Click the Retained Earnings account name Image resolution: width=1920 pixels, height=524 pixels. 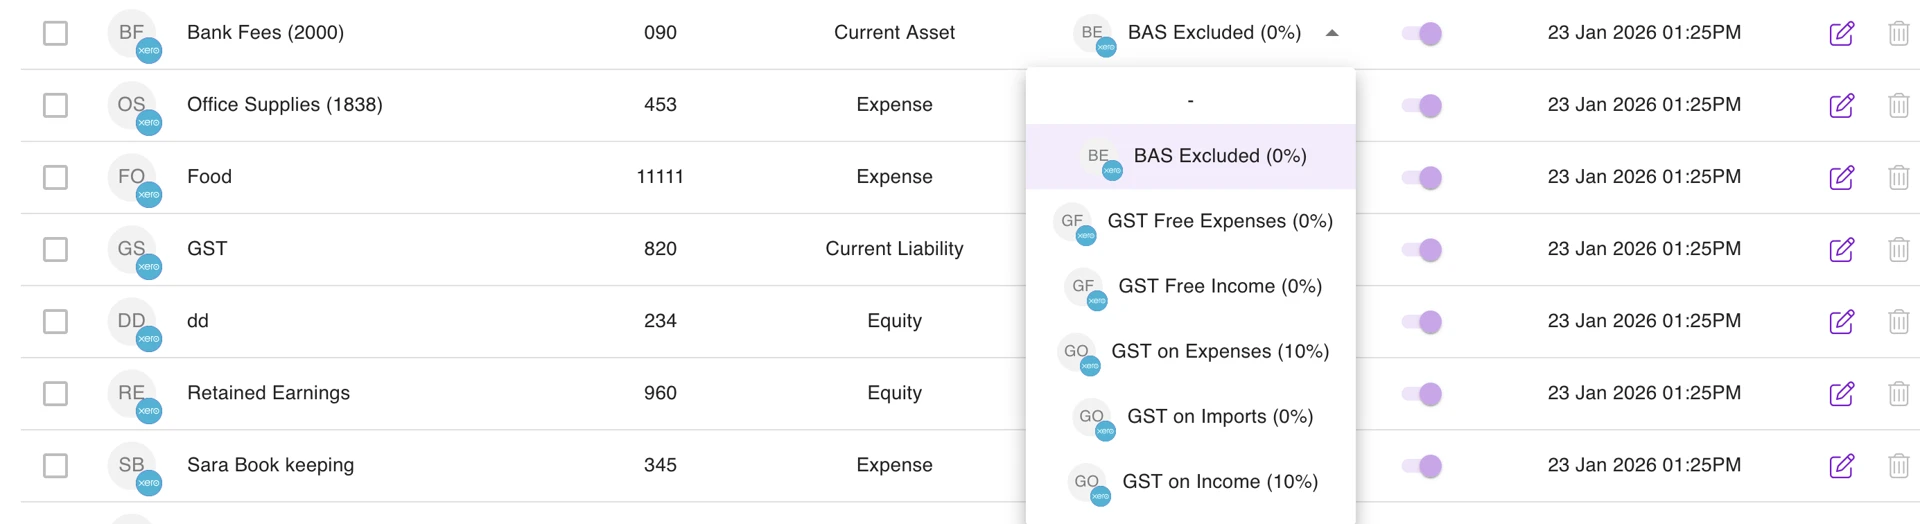268,393
